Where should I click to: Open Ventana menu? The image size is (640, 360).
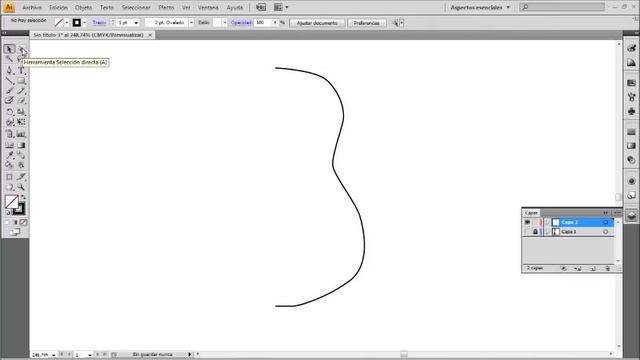[208, 7]
